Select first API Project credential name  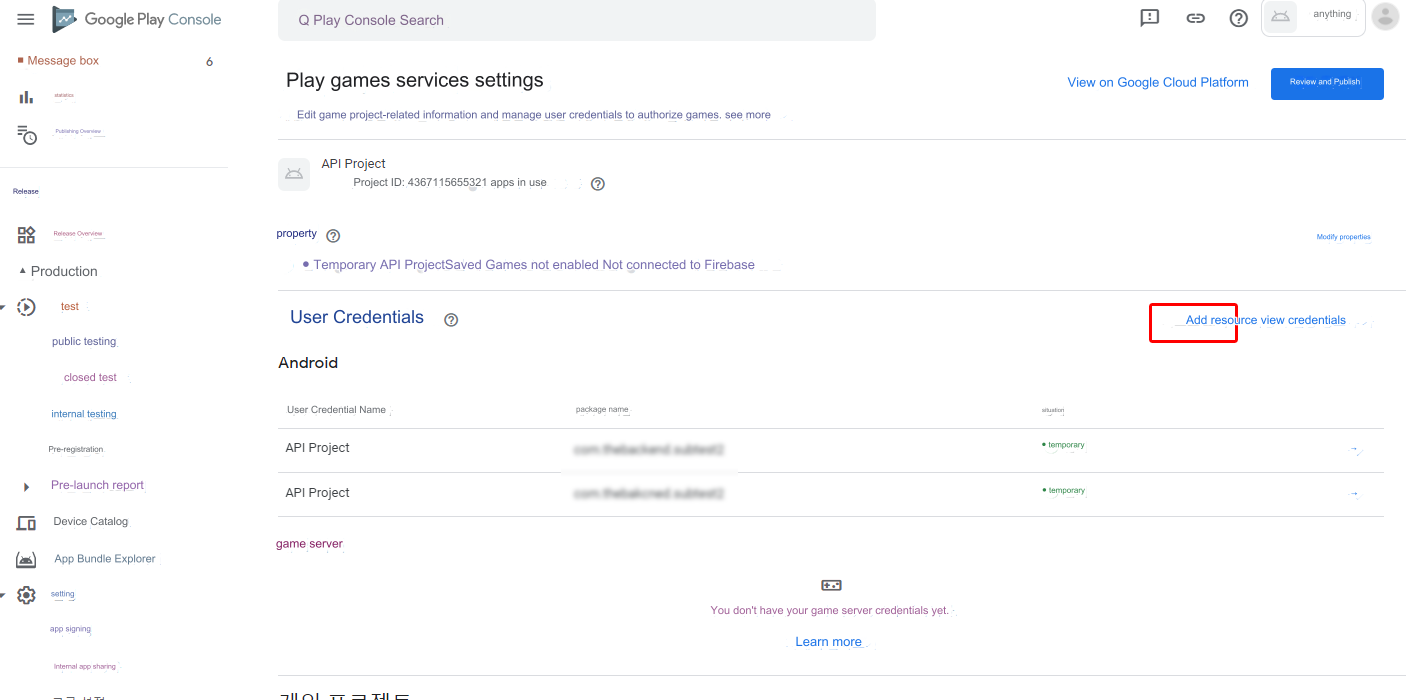317,448
